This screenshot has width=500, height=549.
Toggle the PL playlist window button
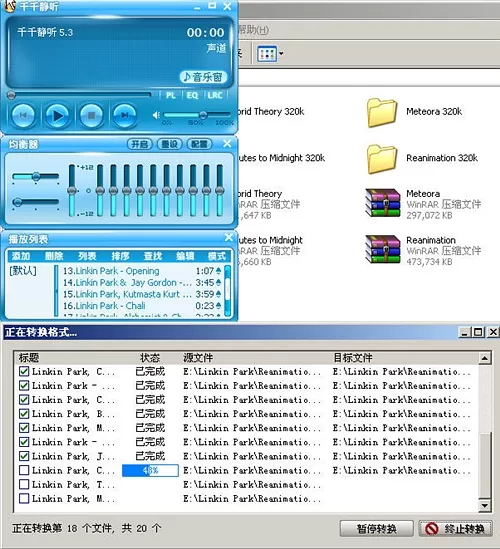[x=171, y=95]
